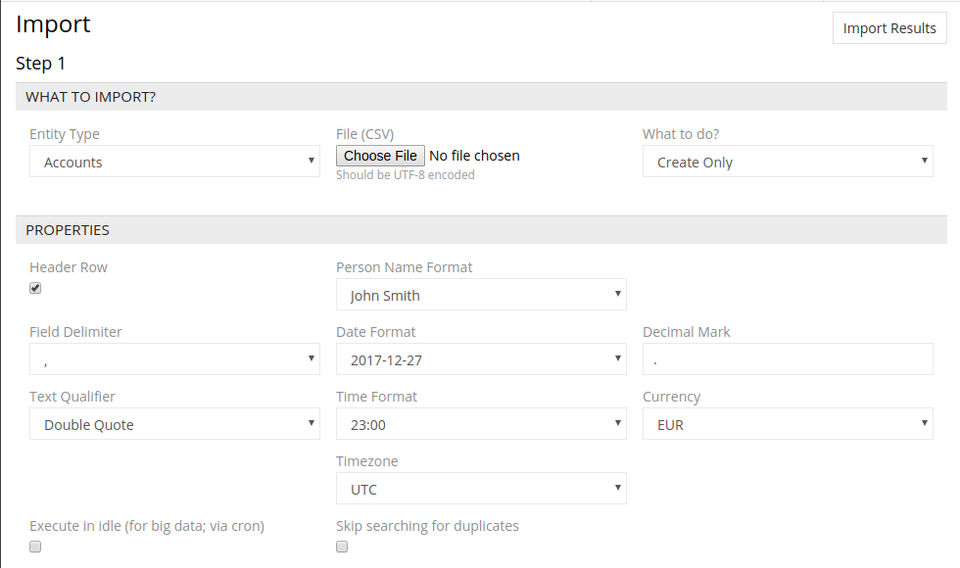
Task: Open the Field Delimiter dropdown
Action: coord(174,359)
